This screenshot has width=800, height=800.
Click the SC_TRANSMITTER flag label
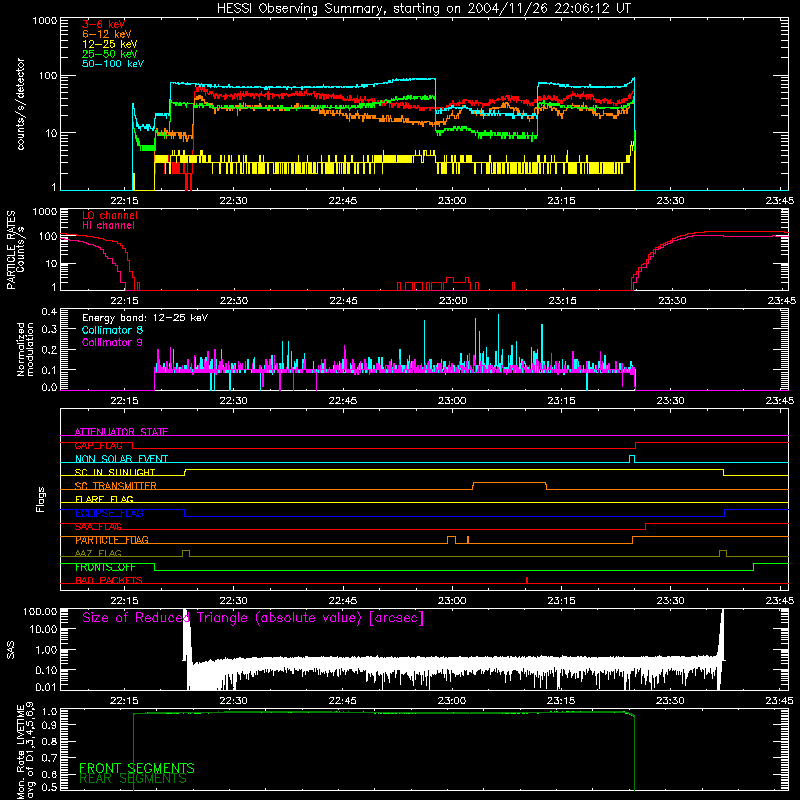click(116, 486)
